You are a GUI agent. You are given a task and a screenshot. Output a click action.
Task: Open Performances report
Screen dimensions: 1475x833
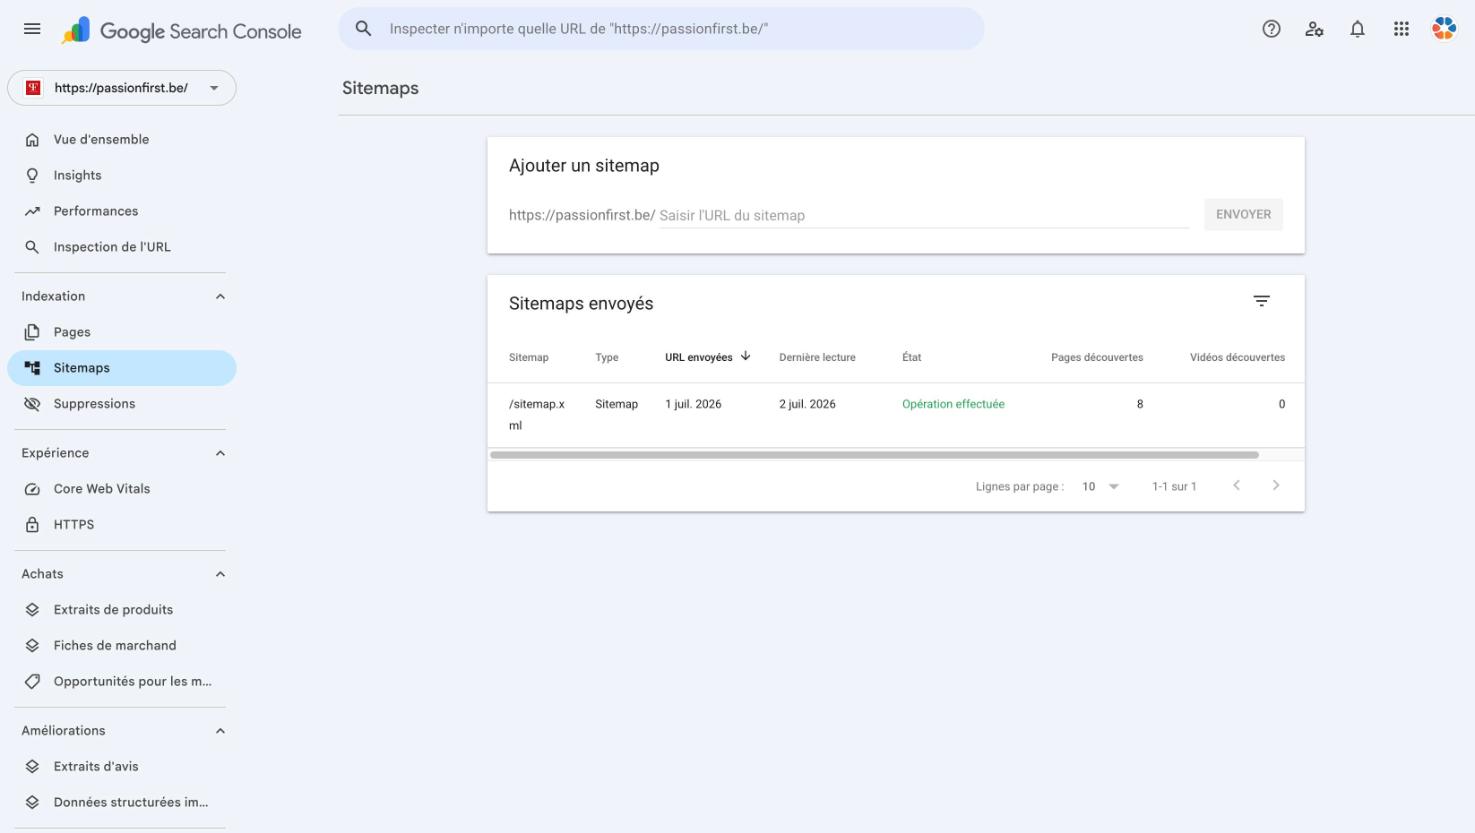122,211
